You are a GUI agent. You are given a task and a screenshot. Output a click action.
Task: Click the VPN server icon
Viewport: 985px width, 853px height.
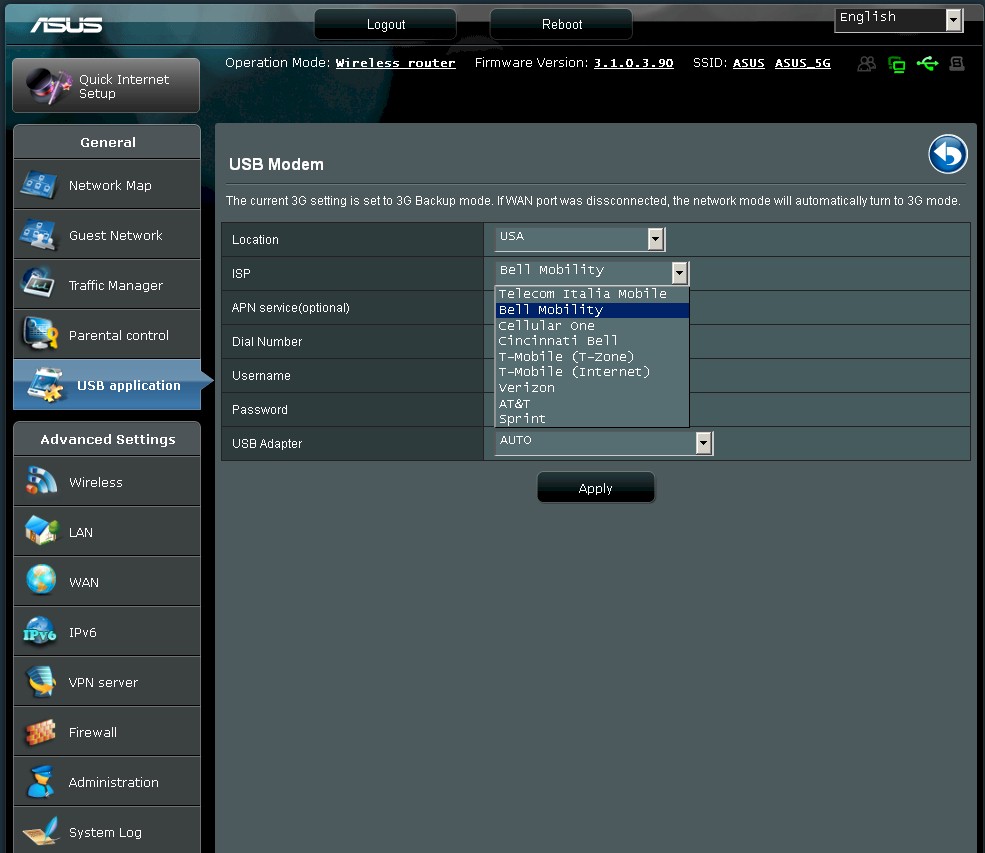coord(40,682)
